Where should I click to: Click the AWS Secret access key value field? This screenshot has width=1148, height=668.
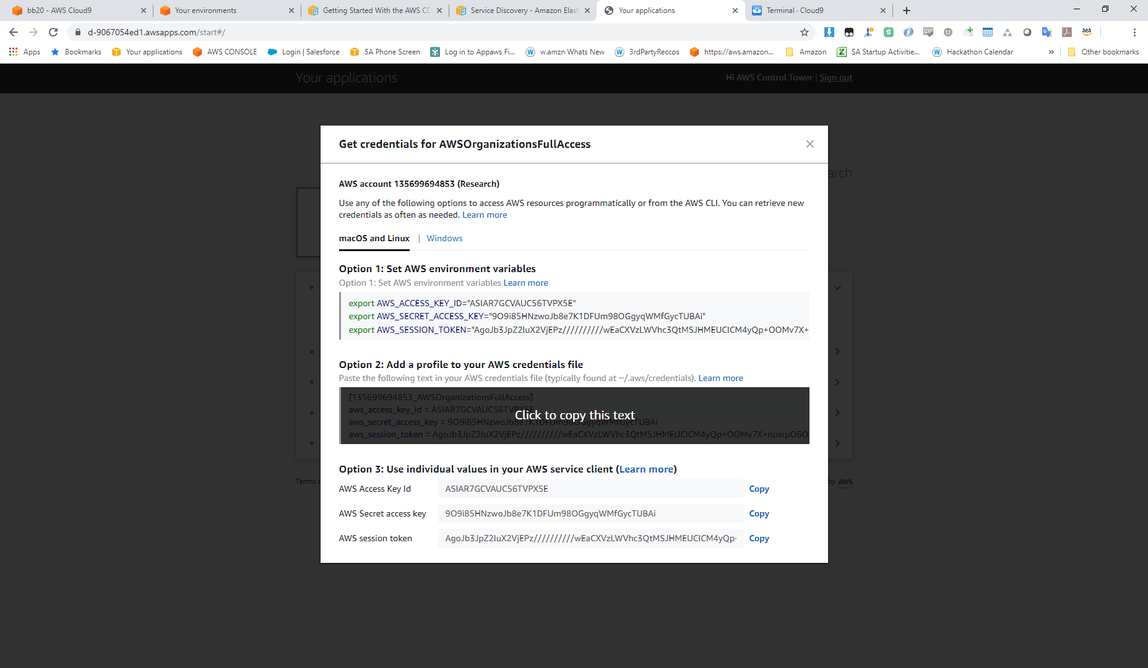[591, 513]
